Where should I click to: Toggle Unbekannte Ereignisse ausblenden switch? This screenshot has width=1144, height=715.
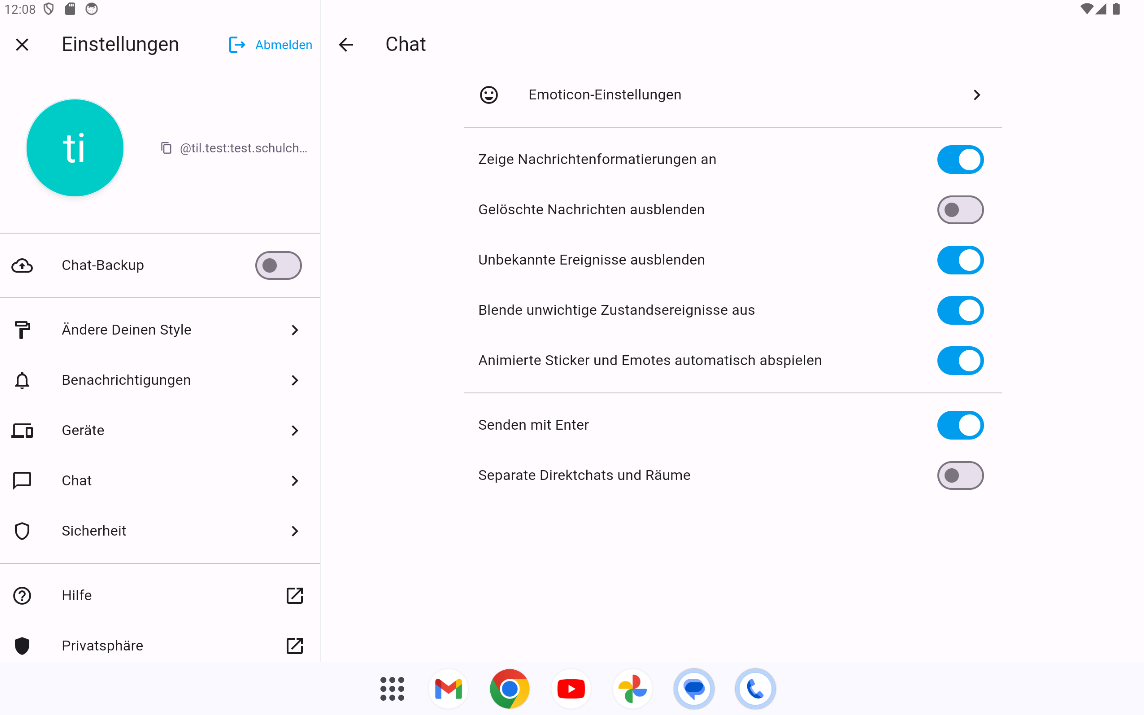[960, 260]
